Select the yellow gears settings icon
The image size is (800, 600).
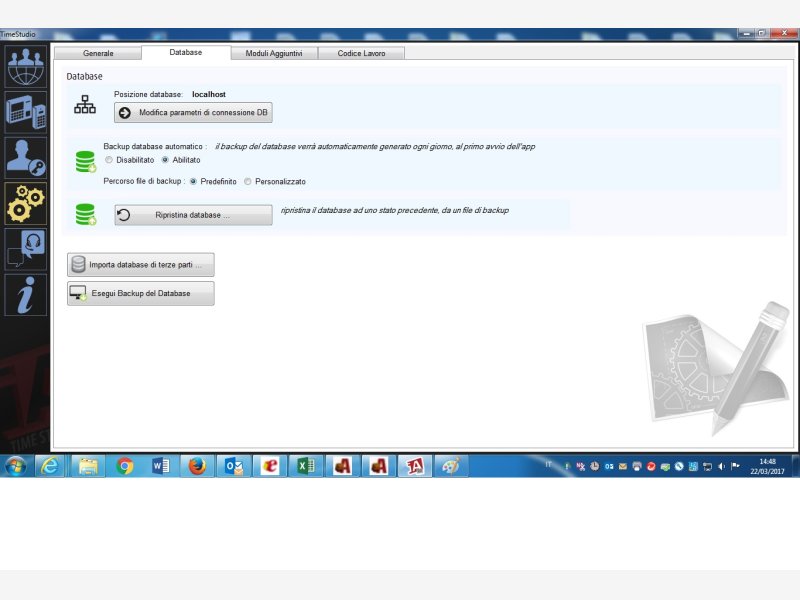click(x=25, y=203)
